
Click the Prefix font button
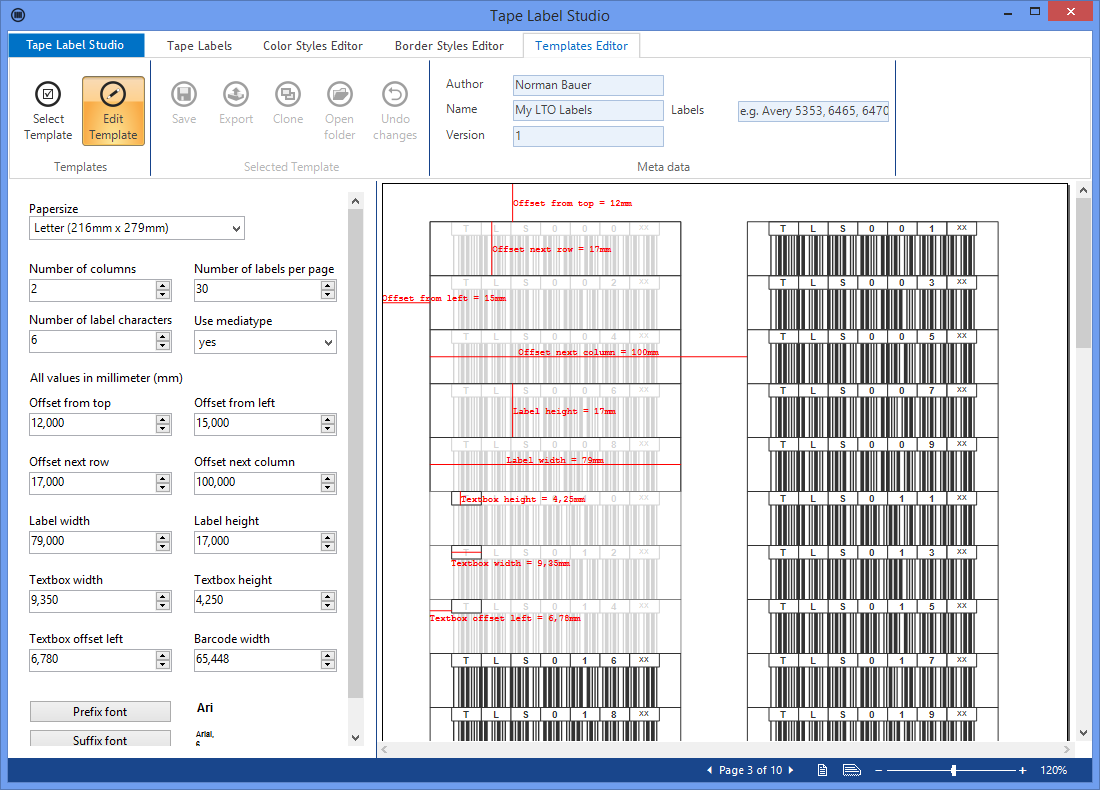coord(100,711)
